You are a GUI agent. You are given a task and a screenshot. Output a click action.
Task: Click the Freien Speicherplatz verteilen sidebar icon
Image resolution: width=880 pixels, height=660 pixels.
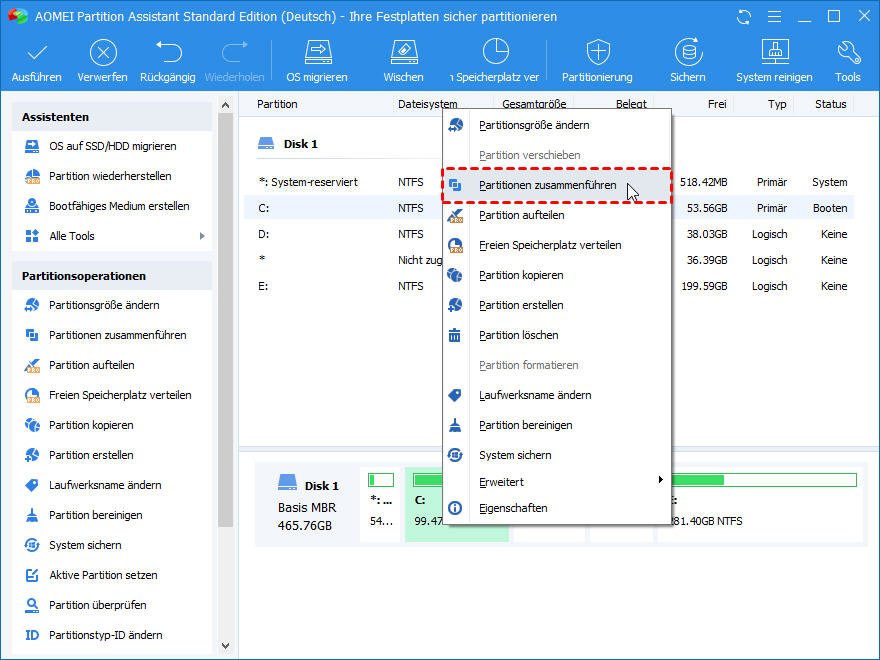(32, 395)
